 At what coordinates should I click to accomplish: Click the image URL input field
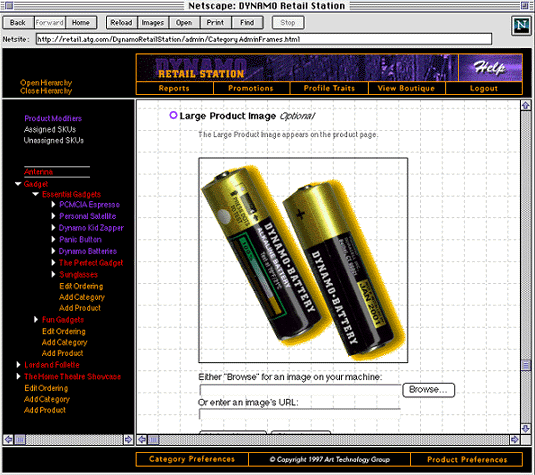pyautogui.click(x=300, y=414)
